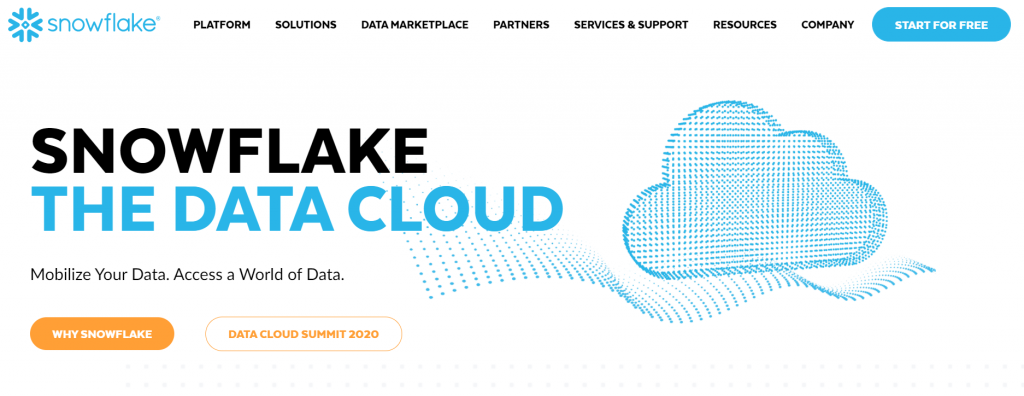Expand Services & Support menu
This screenshot has height=396, width=1024.
(631, 25)
